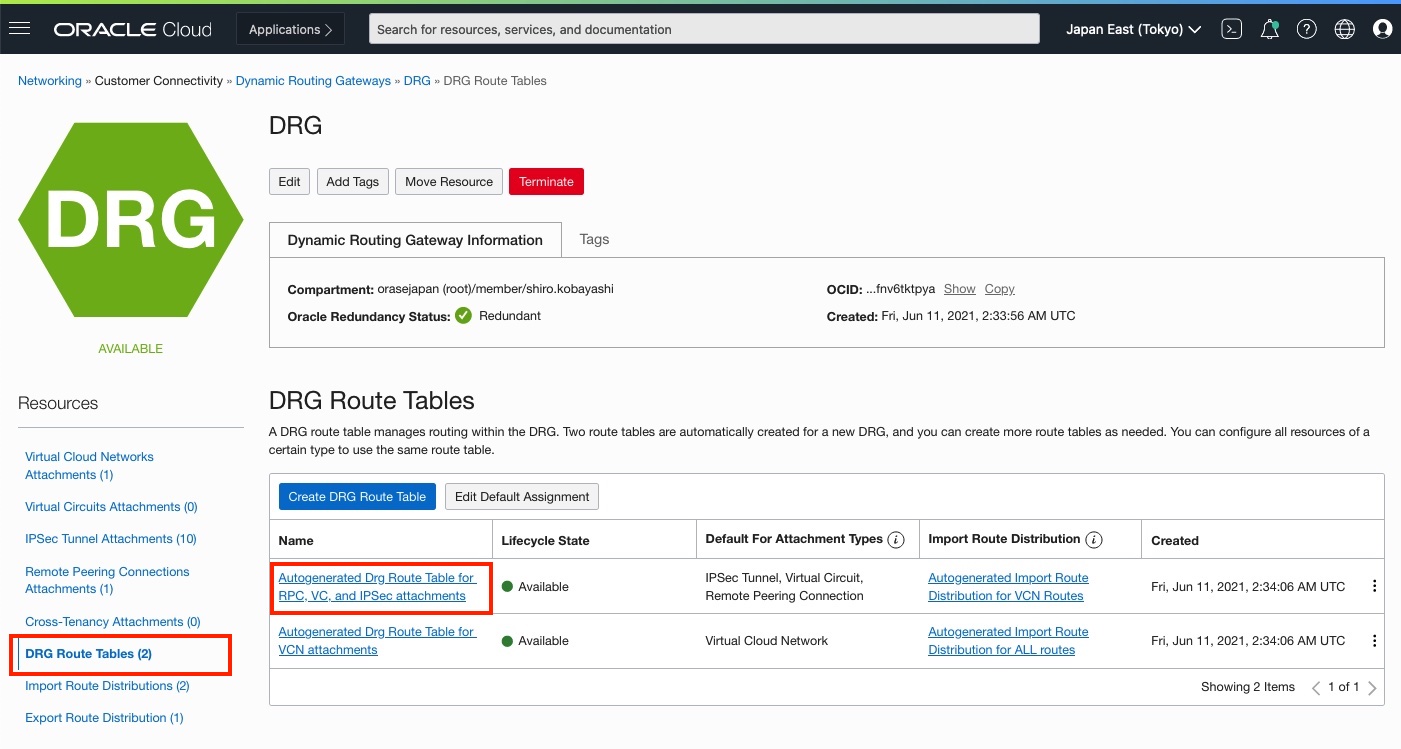
Task: Open the language globe icon
Action: pyautogui.click(x=1344, y=28)
